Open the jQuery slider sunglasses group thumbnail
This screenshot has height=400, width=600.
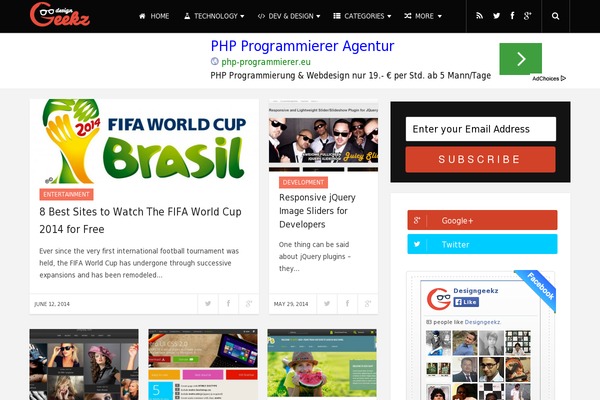click(x=323, y=136)
